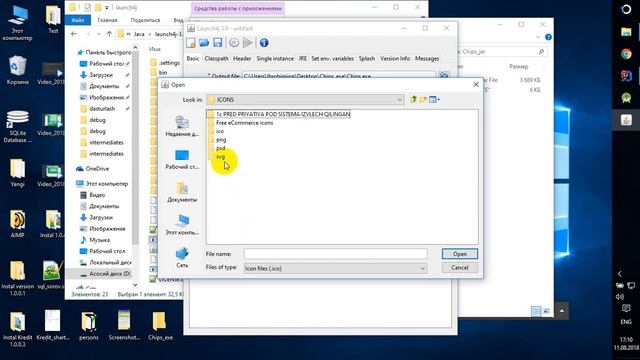Viewport: 640px width, 360px height.
Task: Click the blue About info icon in Launch4j
Action: (x=264, y=43)
